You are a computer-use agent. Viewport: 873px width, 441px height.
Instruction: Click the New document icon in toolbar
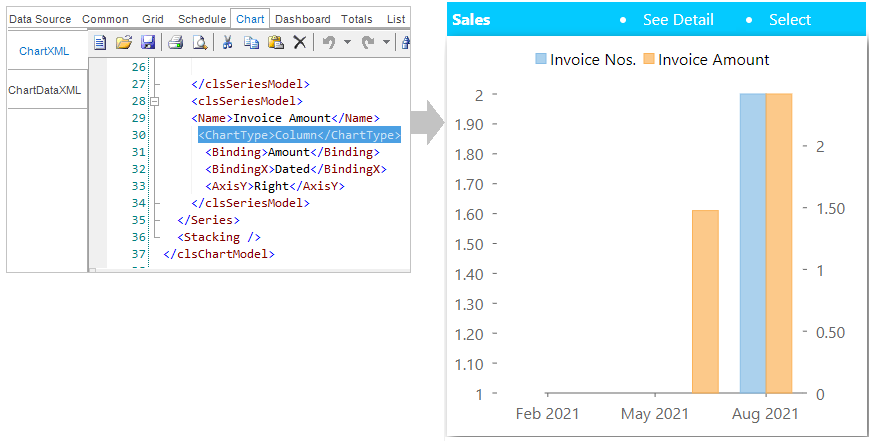[x=100, y=42]
